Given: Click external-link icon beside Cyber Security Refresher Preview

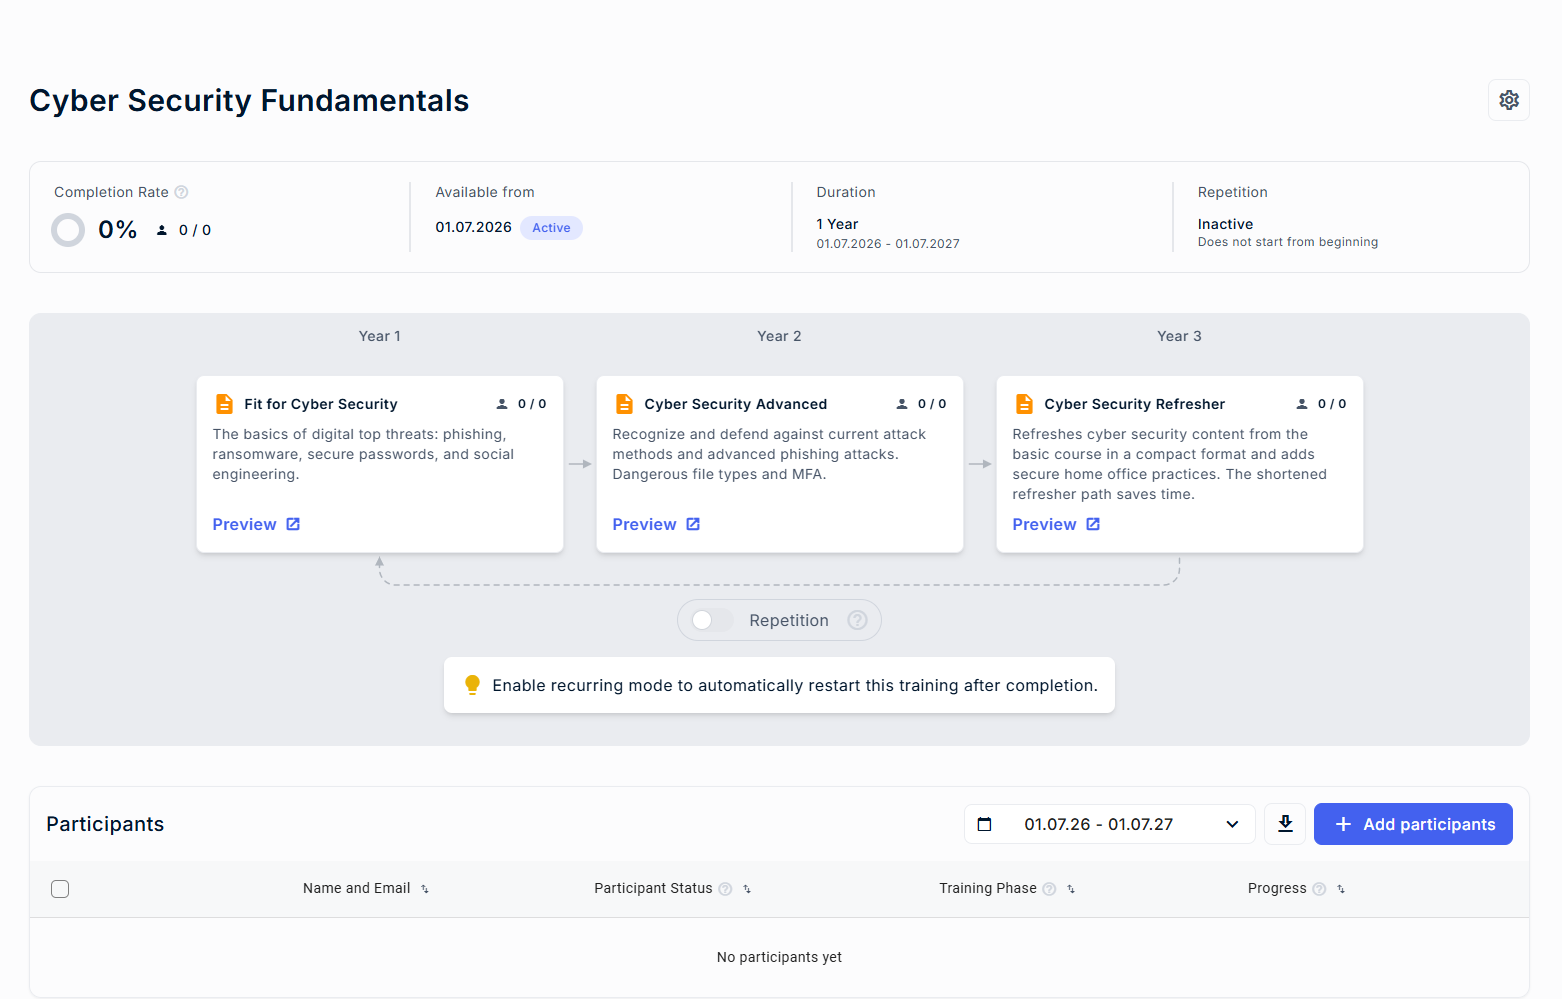Looking at the screenshot, I should pos(1093,524).
